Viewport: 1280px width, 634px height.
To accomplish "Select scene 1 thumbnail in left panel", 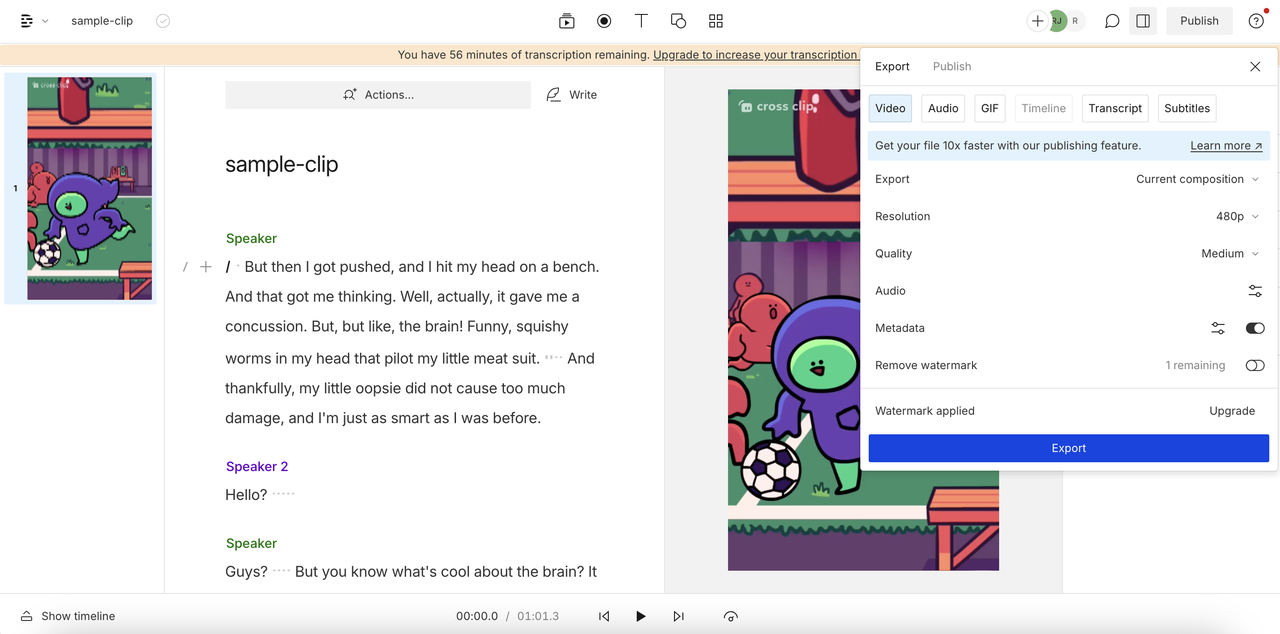I will (89, 188).
